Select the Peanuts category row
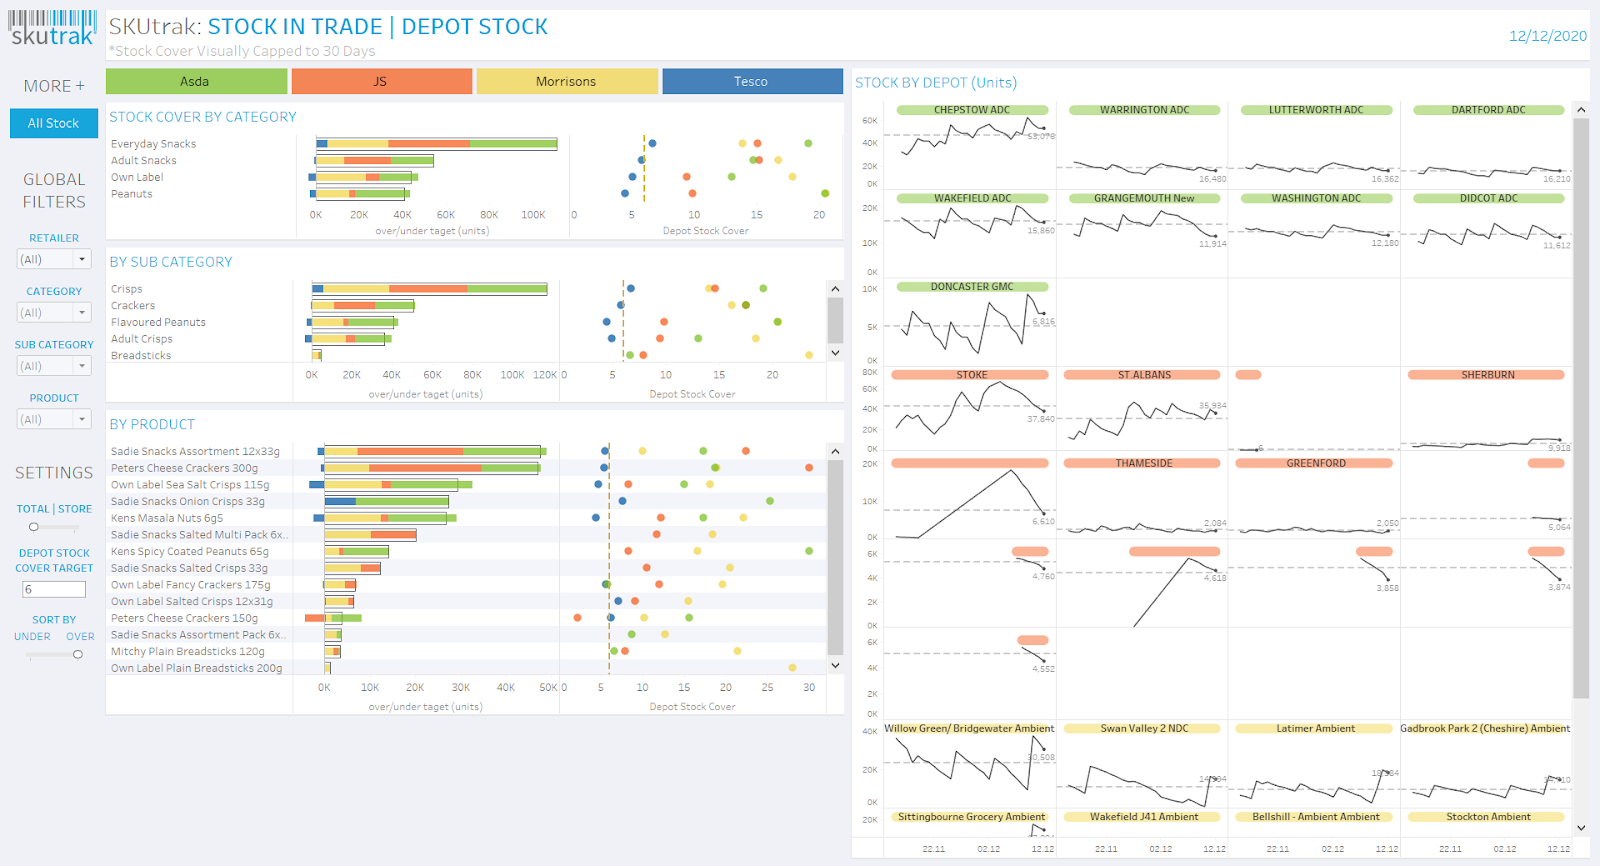 (x=132, y=194)
